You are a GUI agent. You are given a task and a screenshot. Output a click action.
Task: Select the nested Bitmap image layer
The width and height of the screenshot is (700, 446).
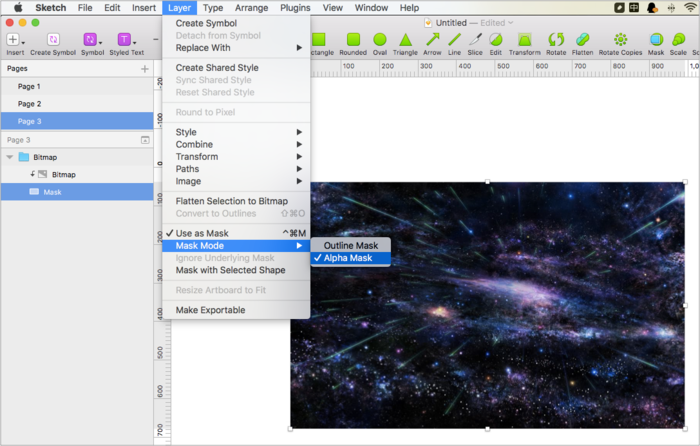tap(77, 175)
